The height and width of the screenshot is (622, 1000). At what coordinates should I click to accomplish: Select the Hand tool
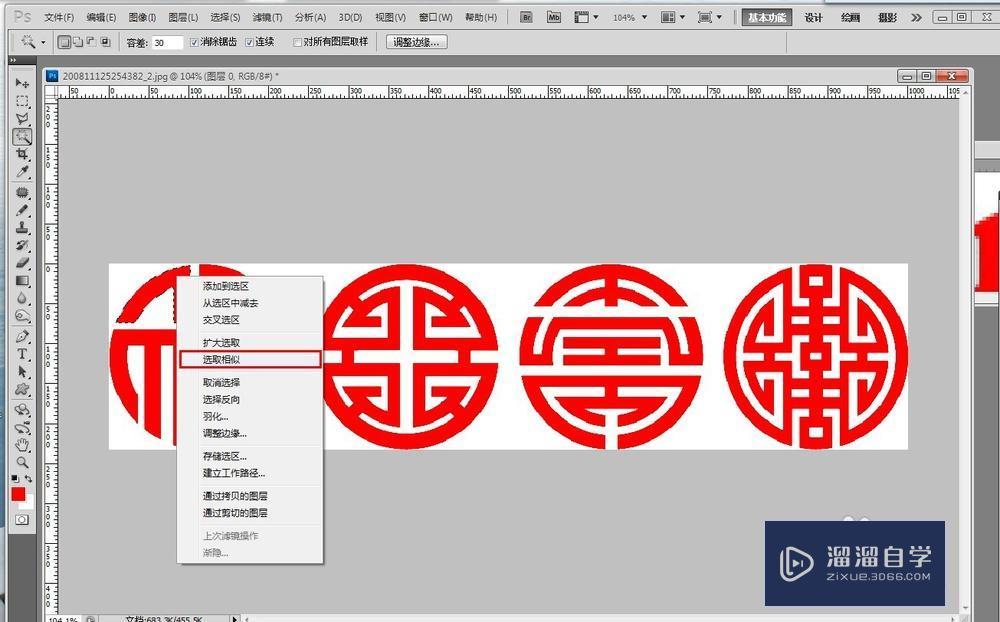pos(22,445)
